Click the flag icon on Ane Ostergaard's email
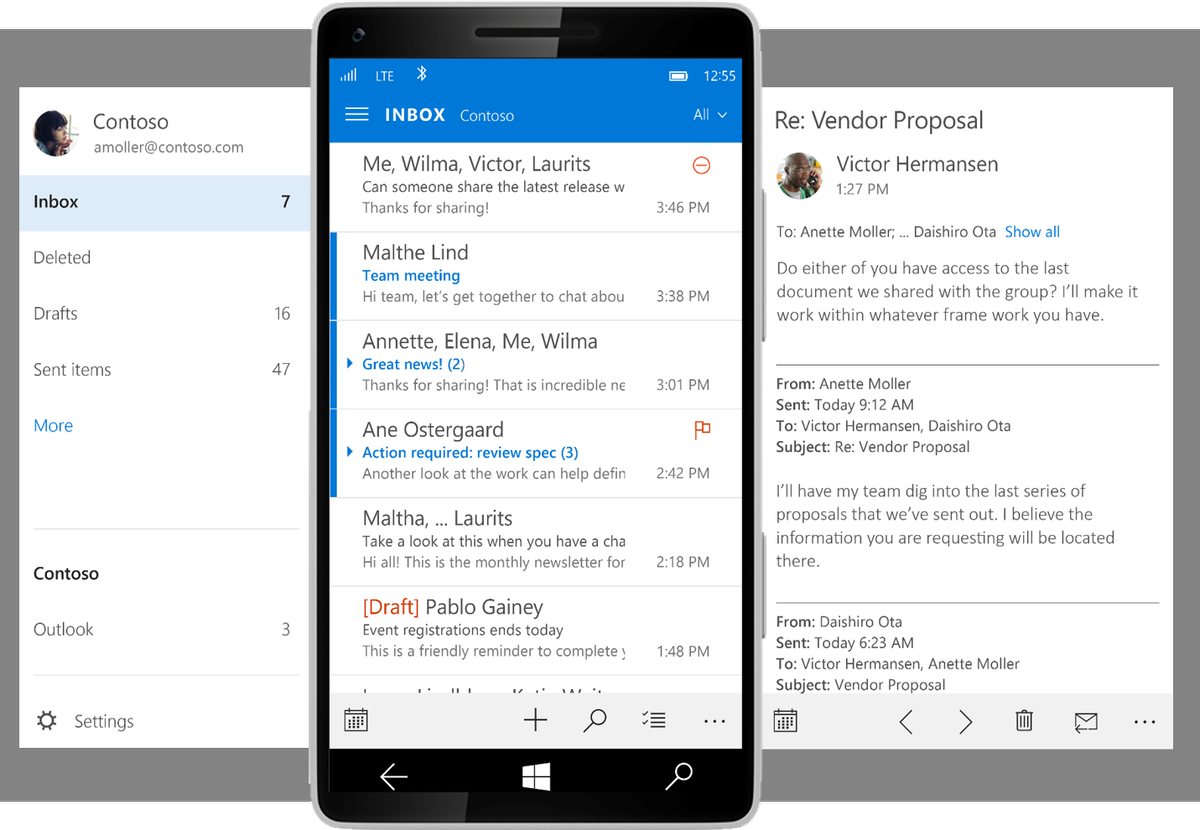This screenshot has height=830, width=1200. (x=701, y=429)
